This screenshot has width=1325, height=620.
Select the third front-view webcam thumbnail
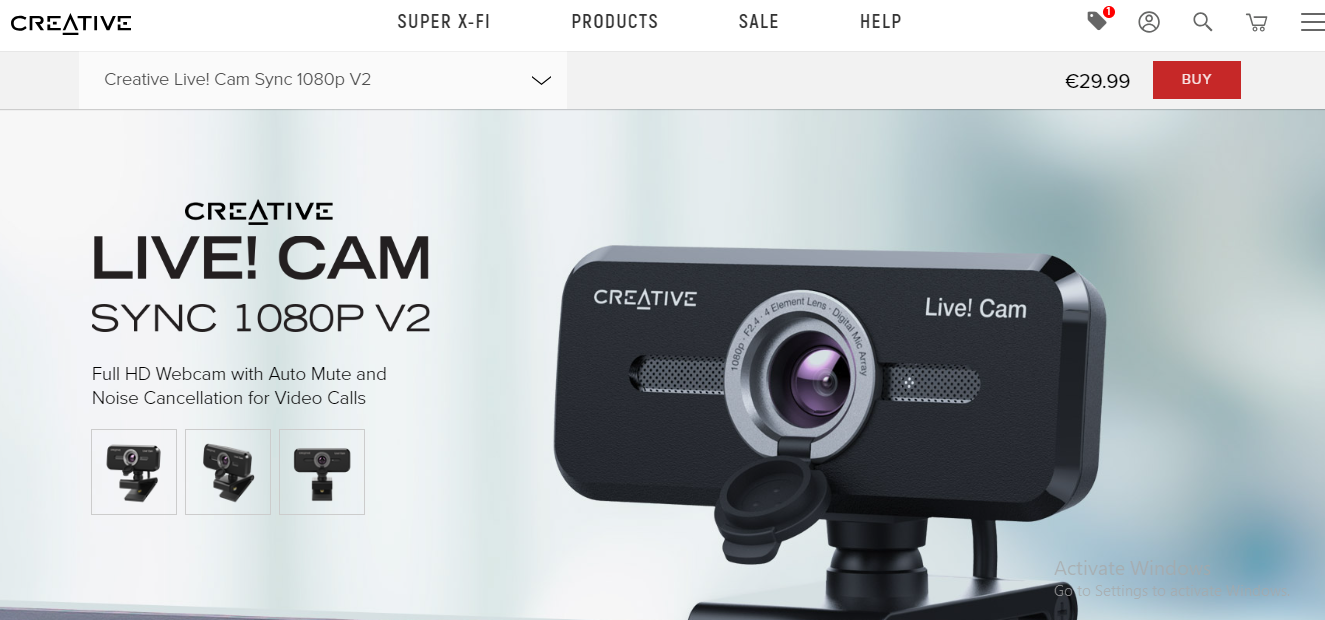tap(322, 472)
